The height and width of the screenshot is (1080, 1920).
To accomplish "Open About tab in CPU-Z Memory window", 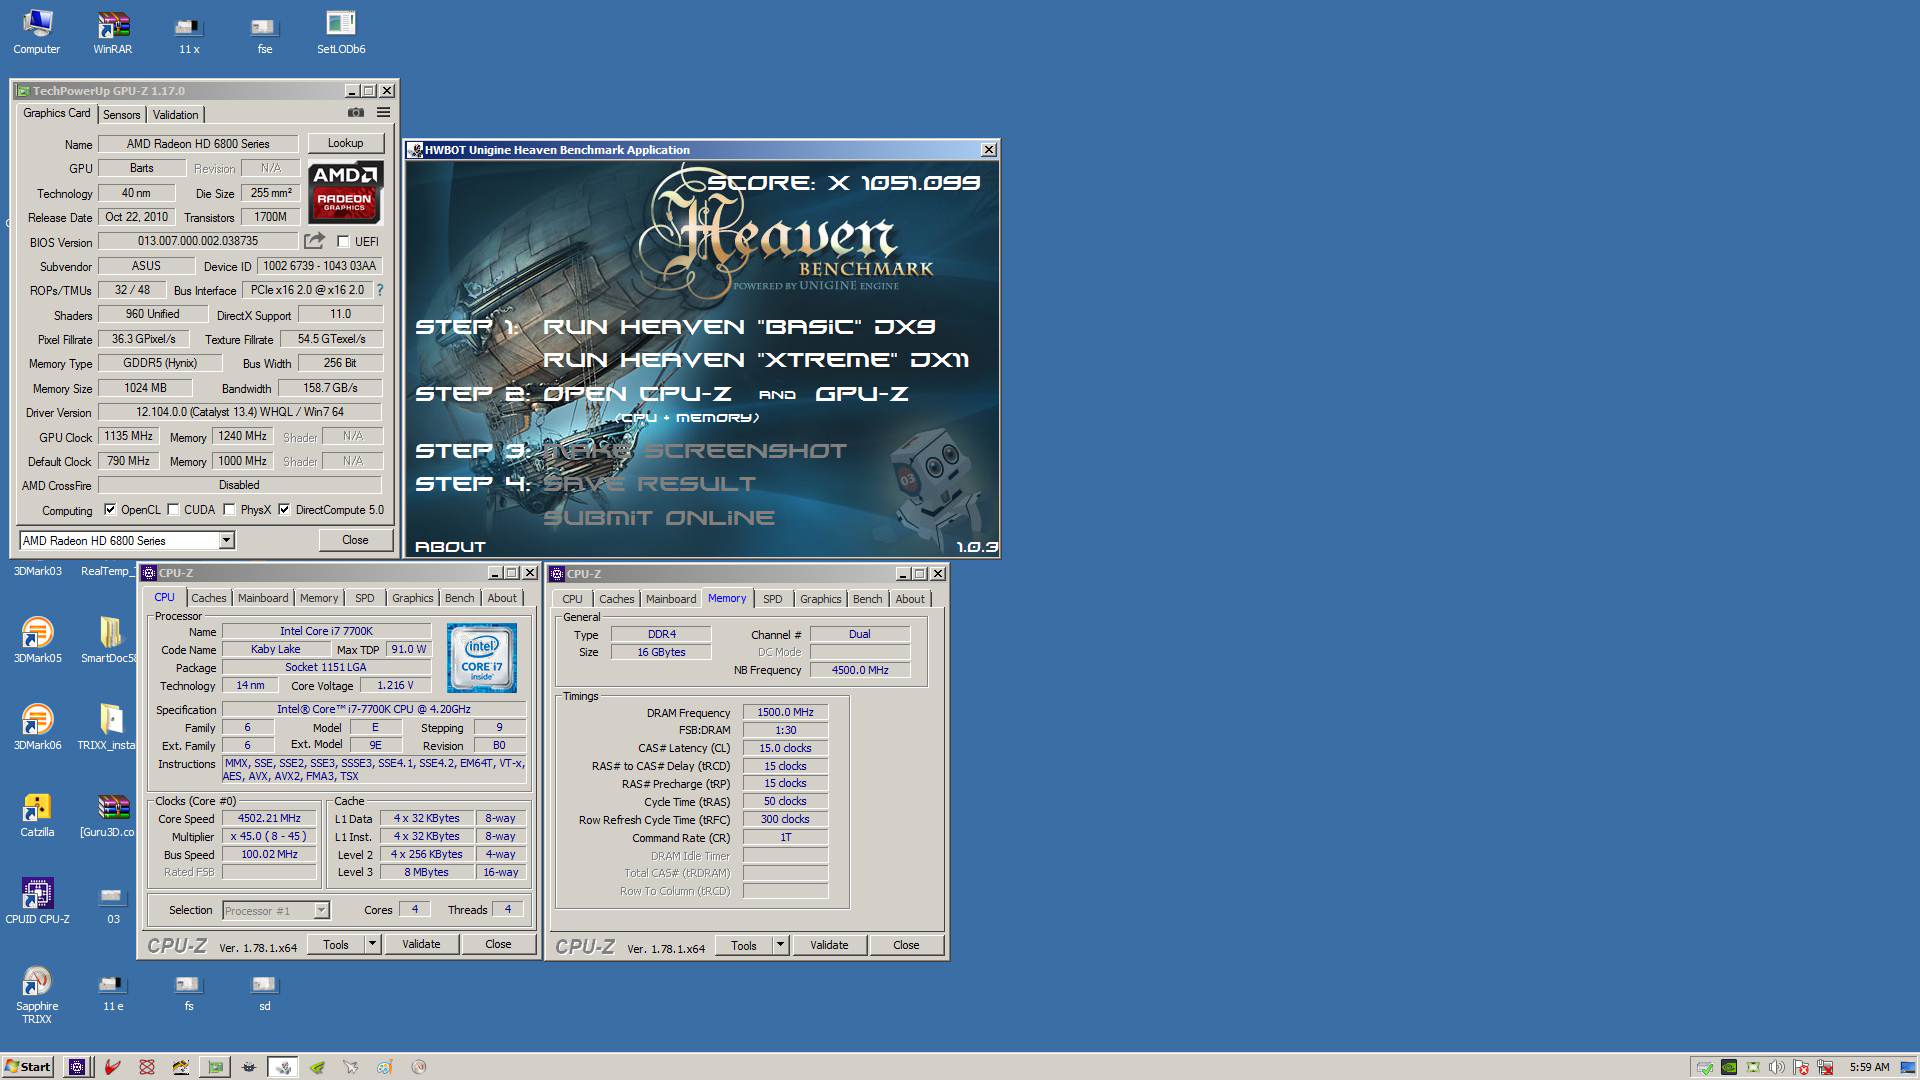I will [910, 599].
